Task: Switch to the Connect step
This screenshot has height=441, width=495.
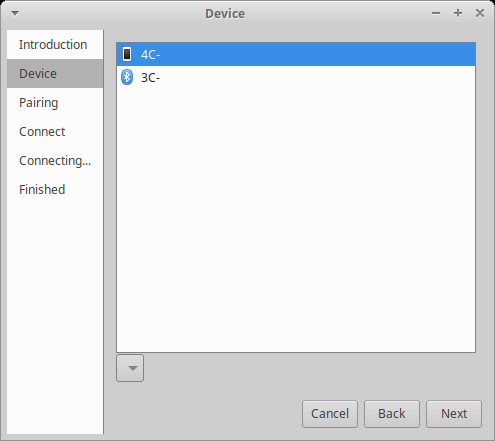Action: (x=55, y=132)
